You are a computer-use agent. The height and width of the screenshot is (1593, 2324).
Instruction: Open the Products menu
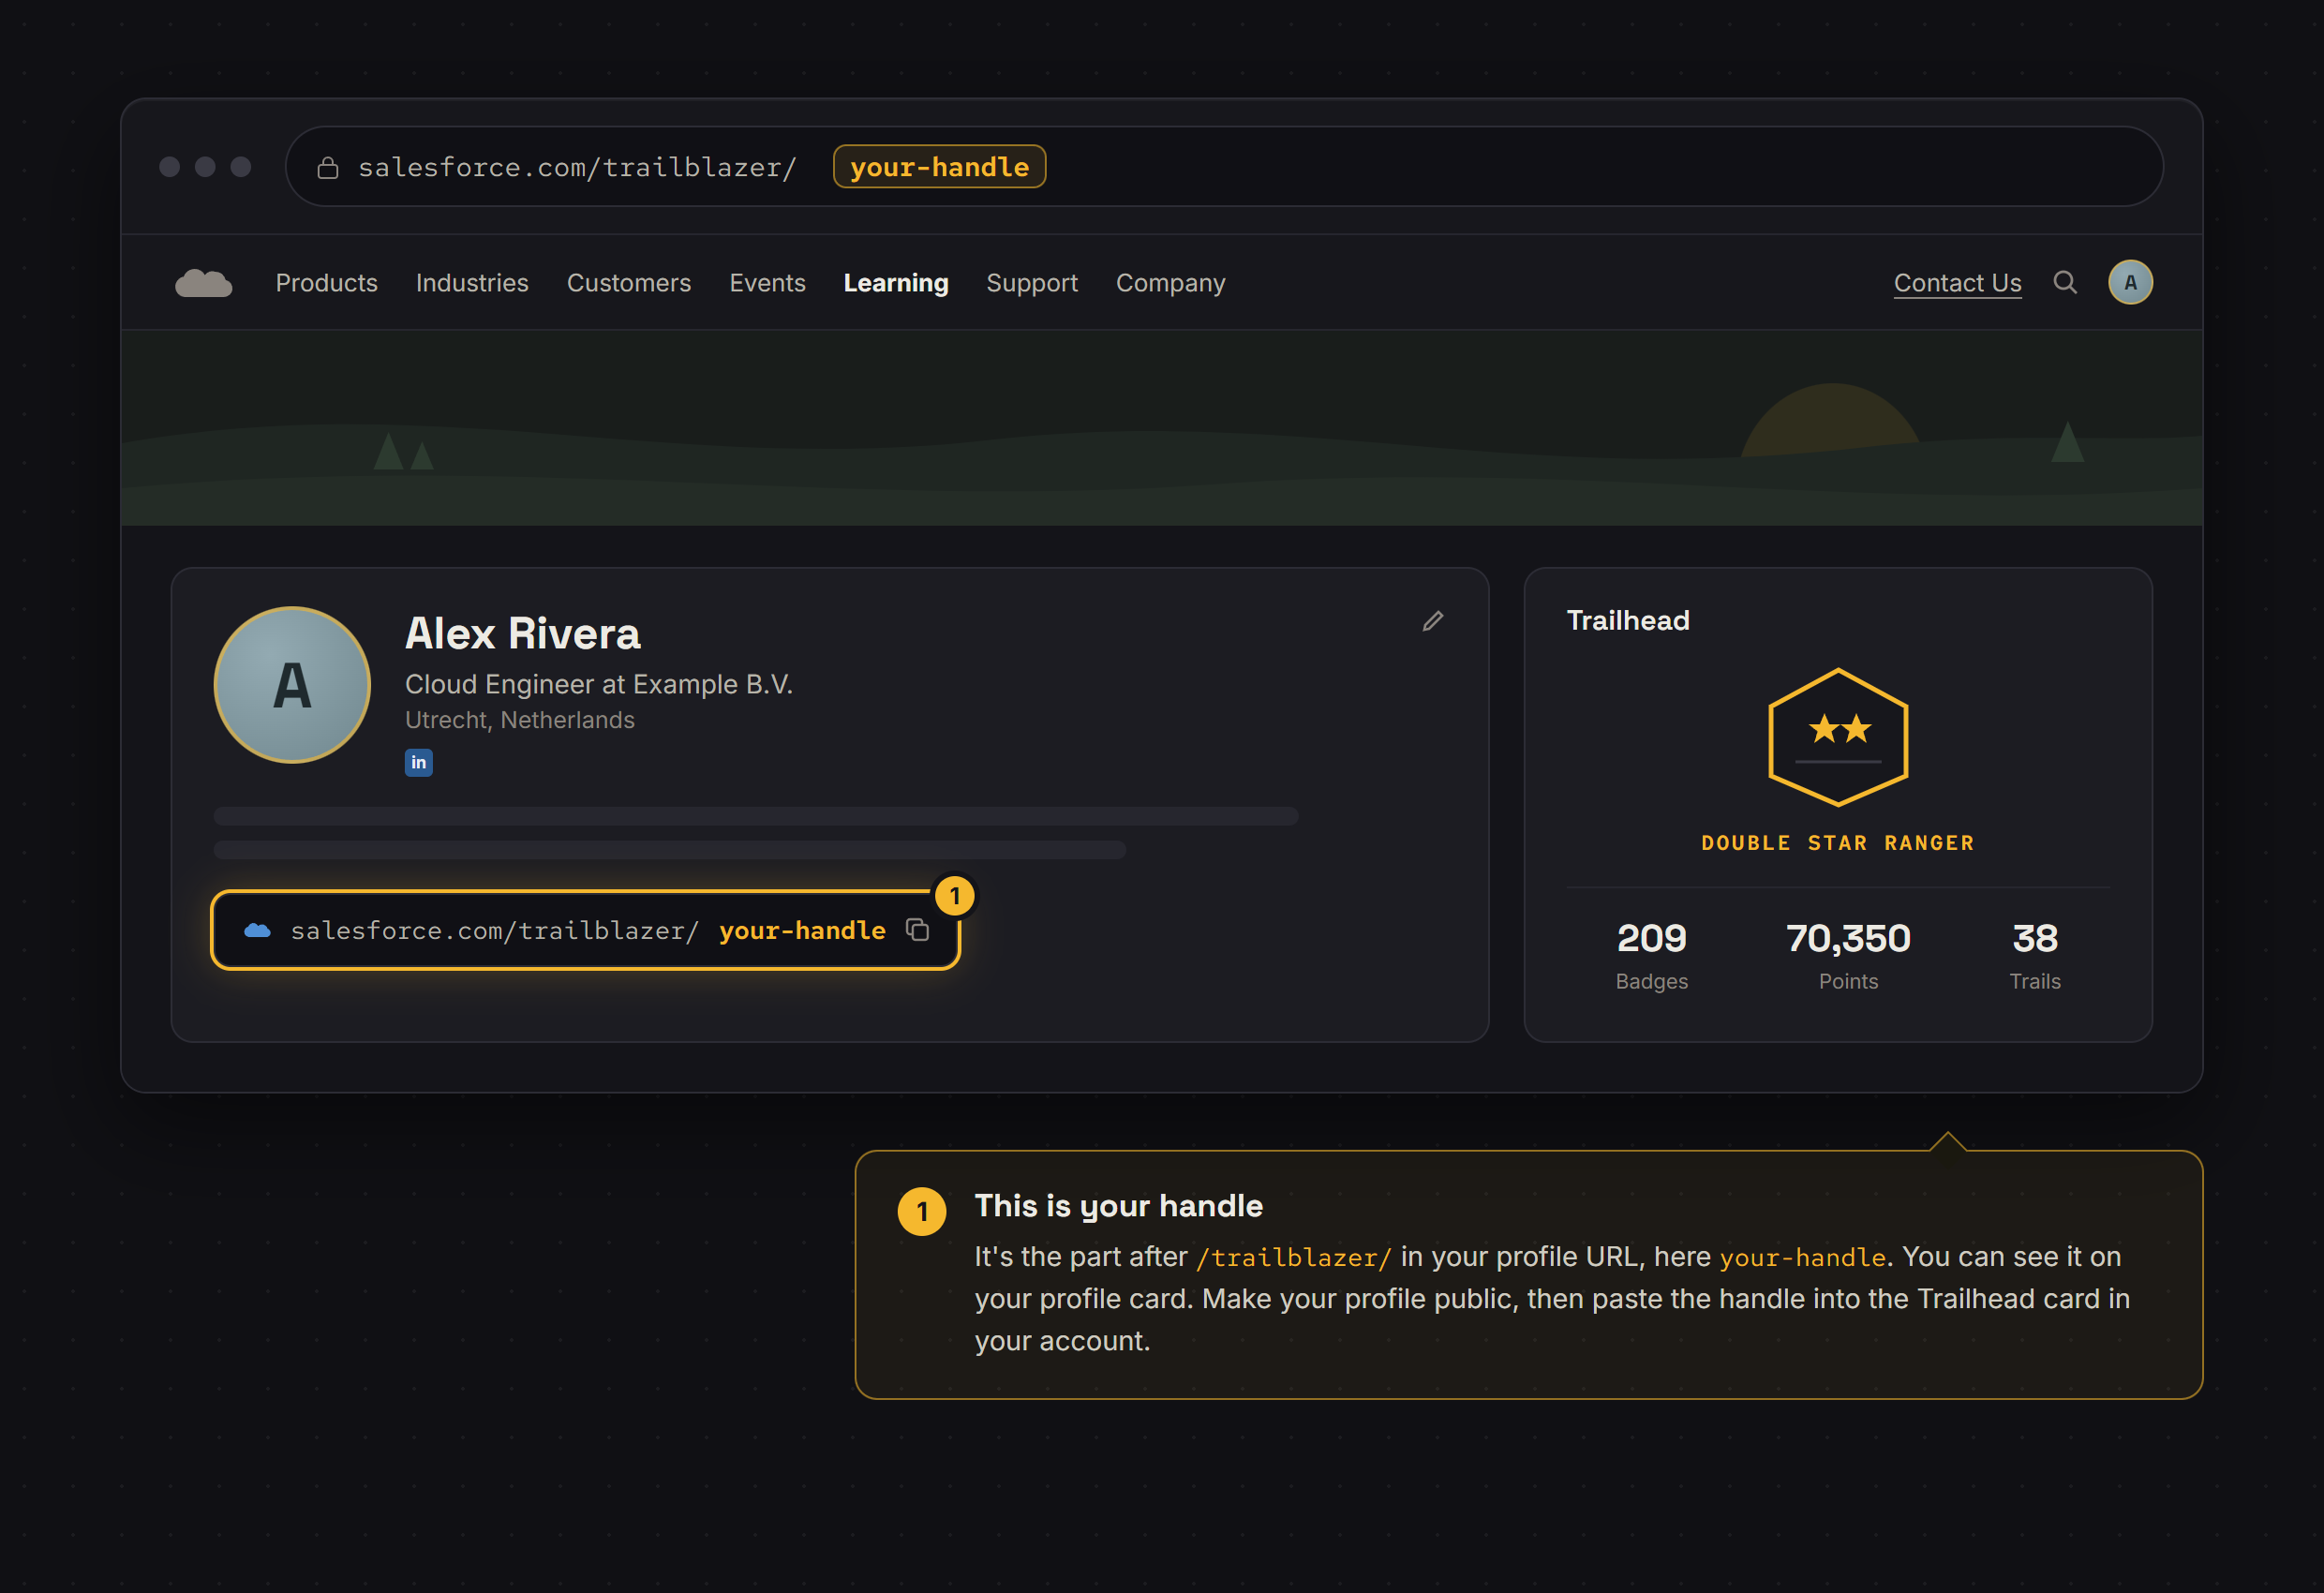327,283
